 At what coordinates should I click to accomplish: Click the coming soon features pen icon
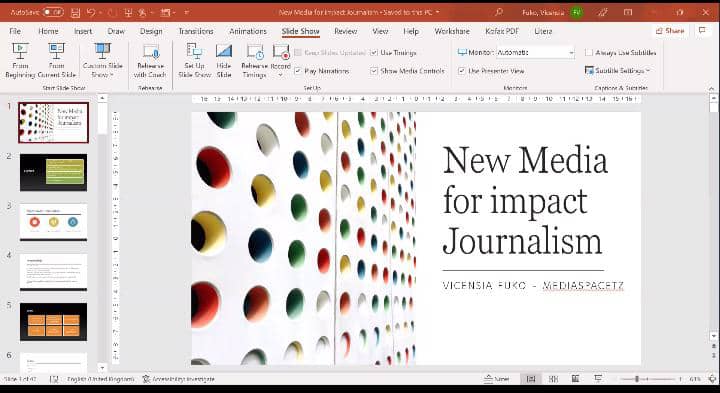(602, 12)
